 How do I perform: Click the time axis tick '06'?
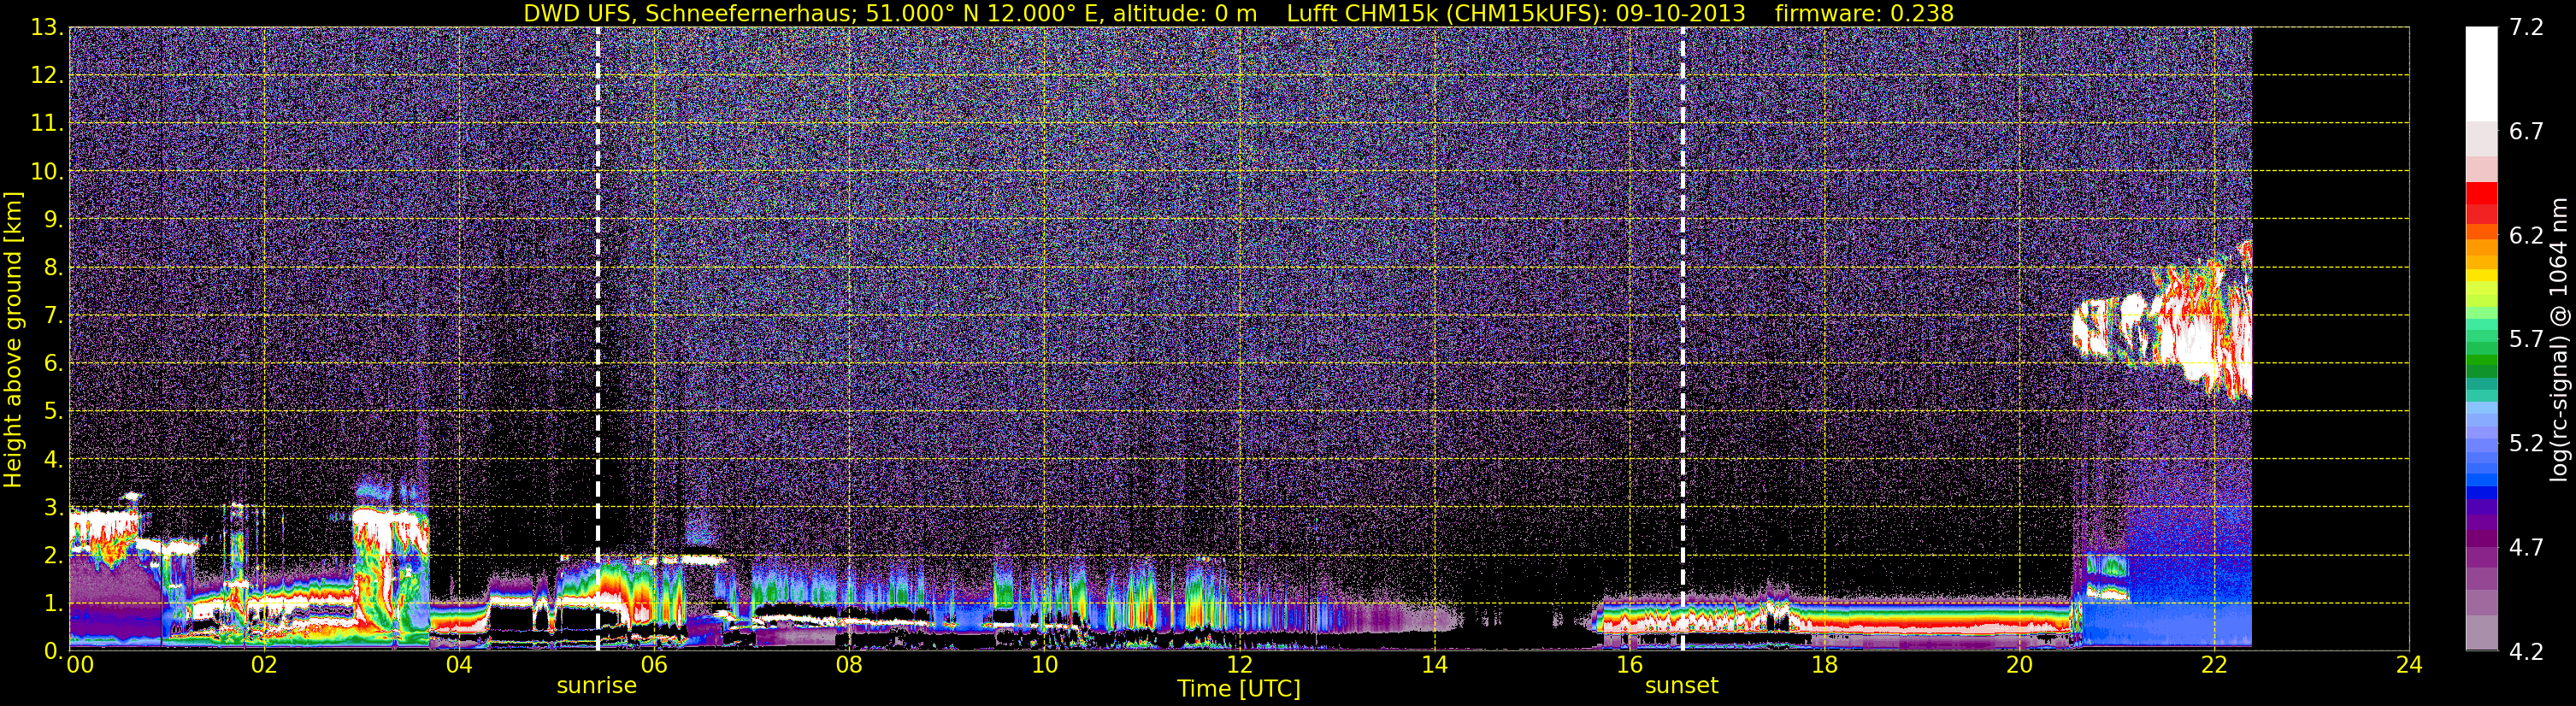pyautogui.click(x=653, y=665)
